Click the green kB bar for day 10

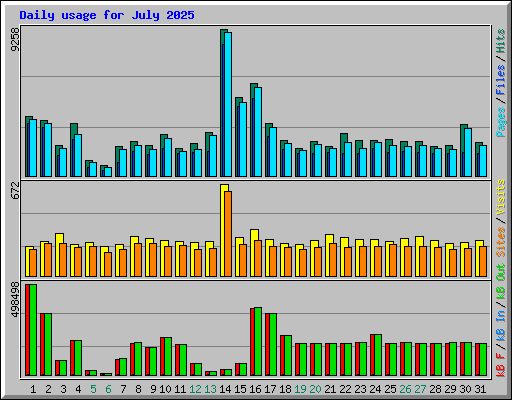168,356
